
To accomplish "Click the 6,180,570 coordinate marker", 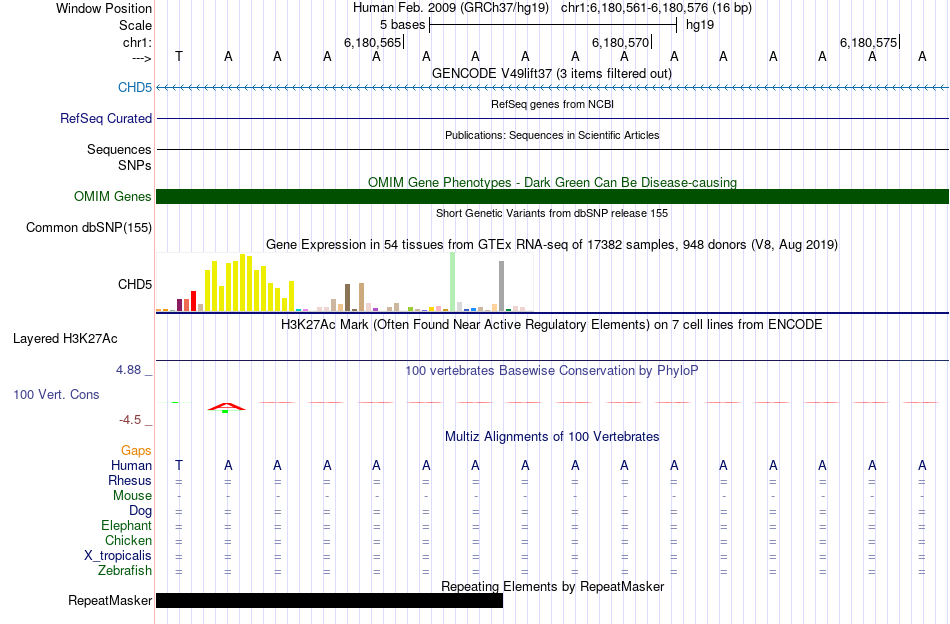I will coord(620,42).
